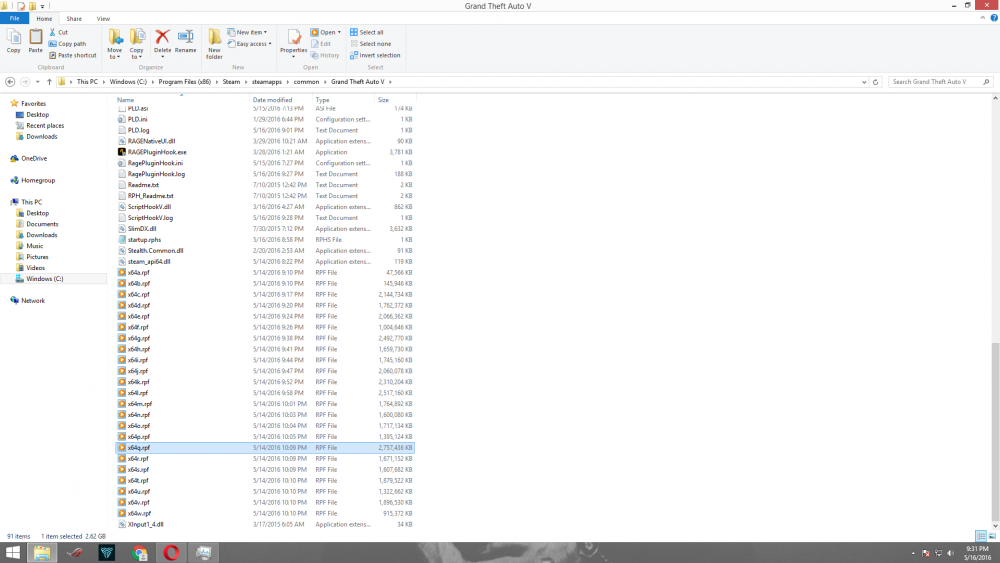The width and height of the screenshot is (1000, 563).
Task: Select the RAGEPluginHook.exe file
Action: tap(265, 152)
